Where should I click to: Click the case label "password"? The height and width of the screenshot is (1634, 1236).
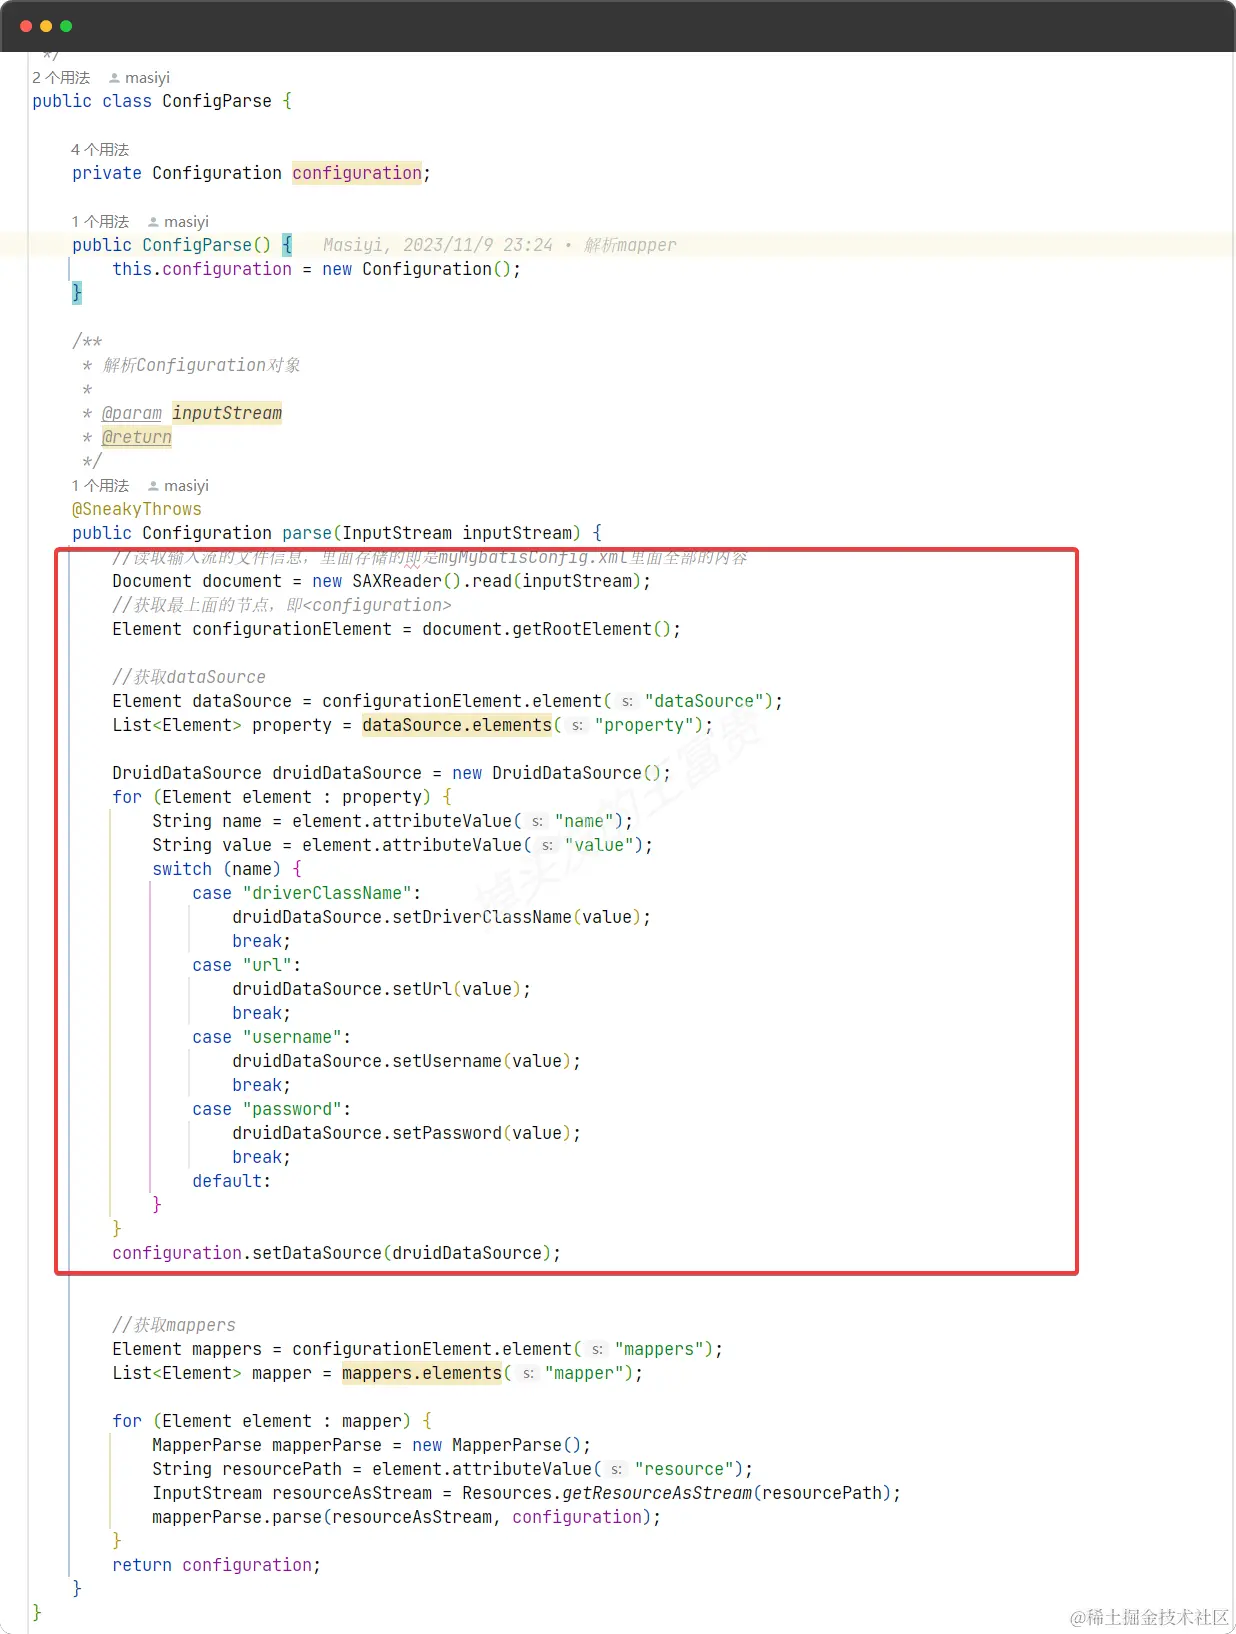(x=292, y=1109)
